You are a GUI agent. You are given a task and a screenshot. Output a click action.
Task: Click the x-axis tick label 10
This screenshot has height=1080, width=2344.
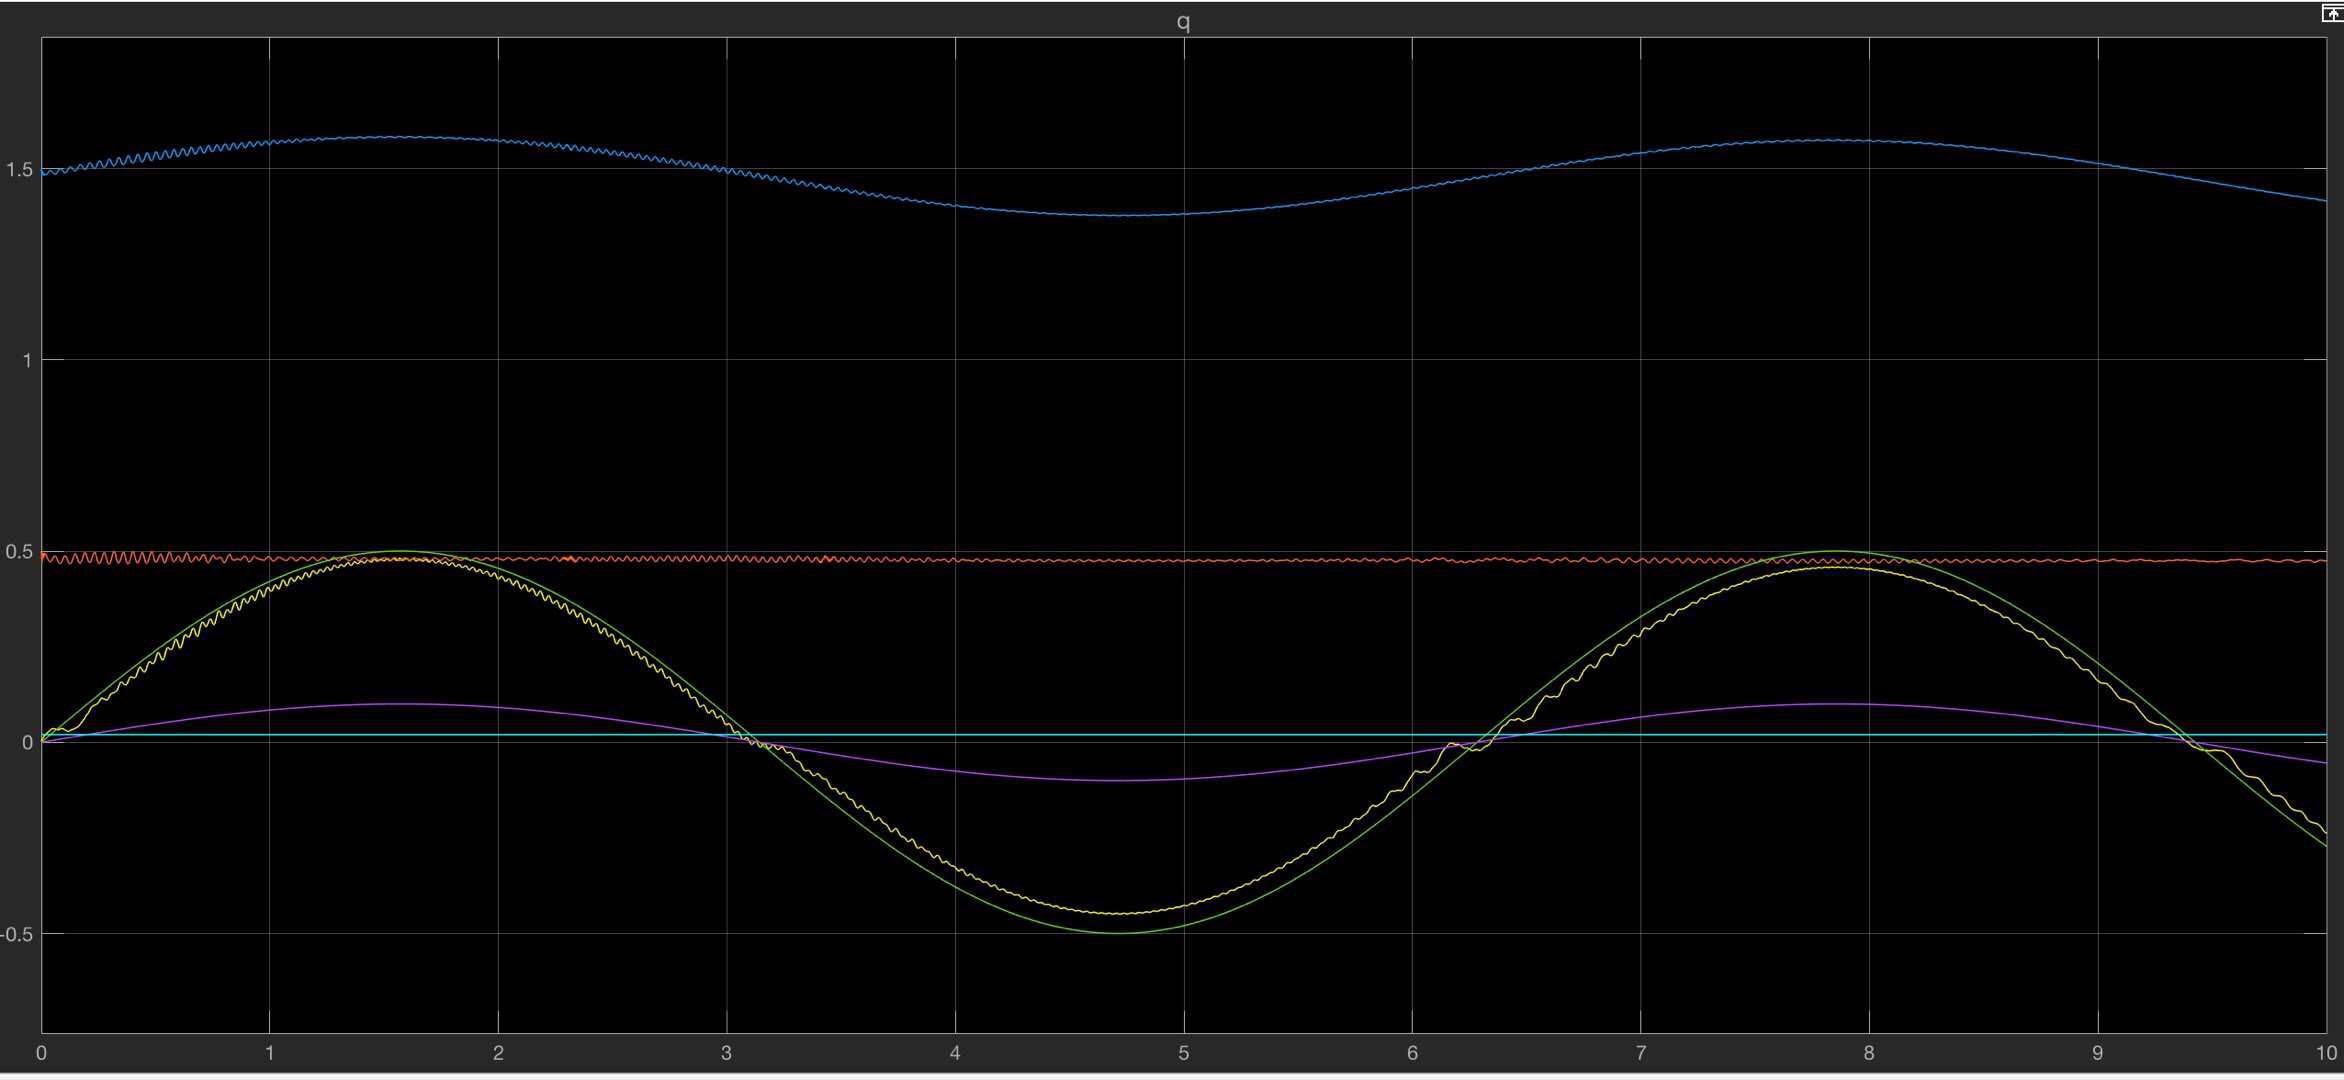coord(2325,1053)
